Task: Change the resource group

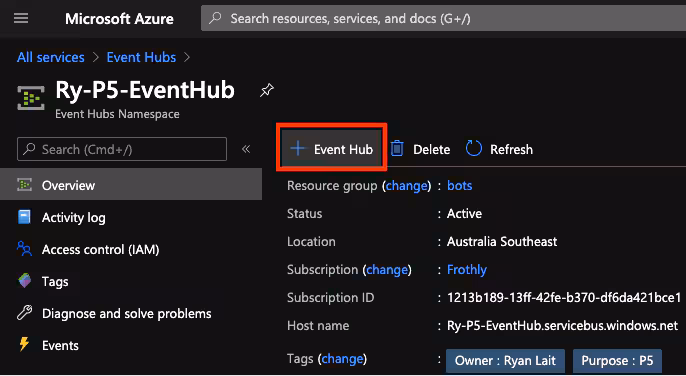Action: pyautogui.click(x=406, y=186)
